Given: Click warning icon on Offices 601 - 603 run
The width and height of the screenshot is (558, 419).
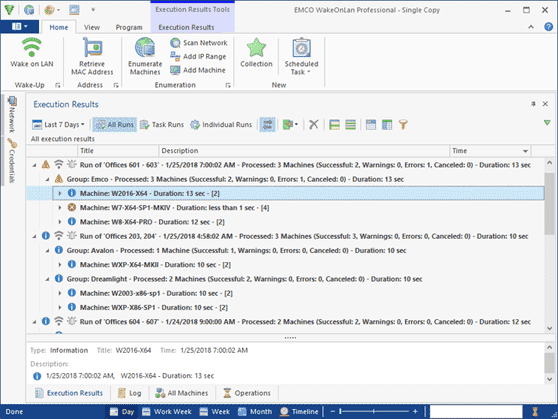Looking at the screenshot, I should (46, 164).
